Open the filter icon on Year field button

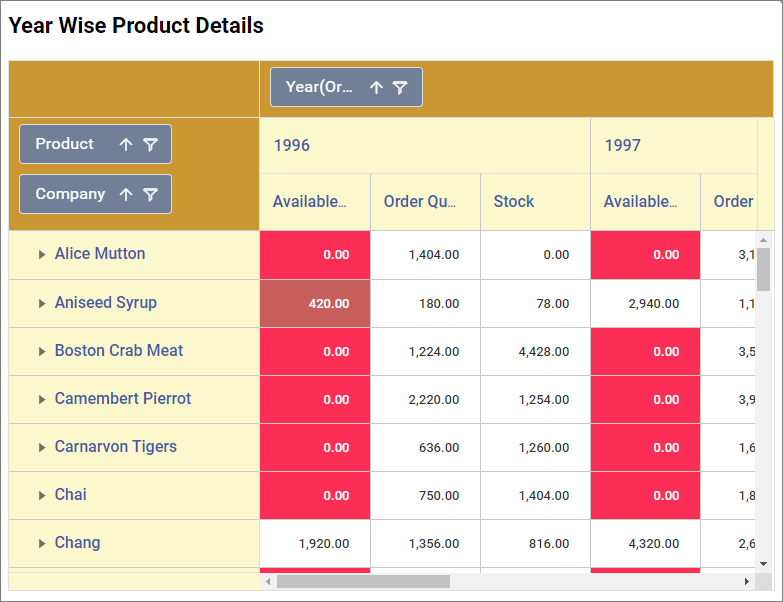pyautogui.click(x=400, y=87)
